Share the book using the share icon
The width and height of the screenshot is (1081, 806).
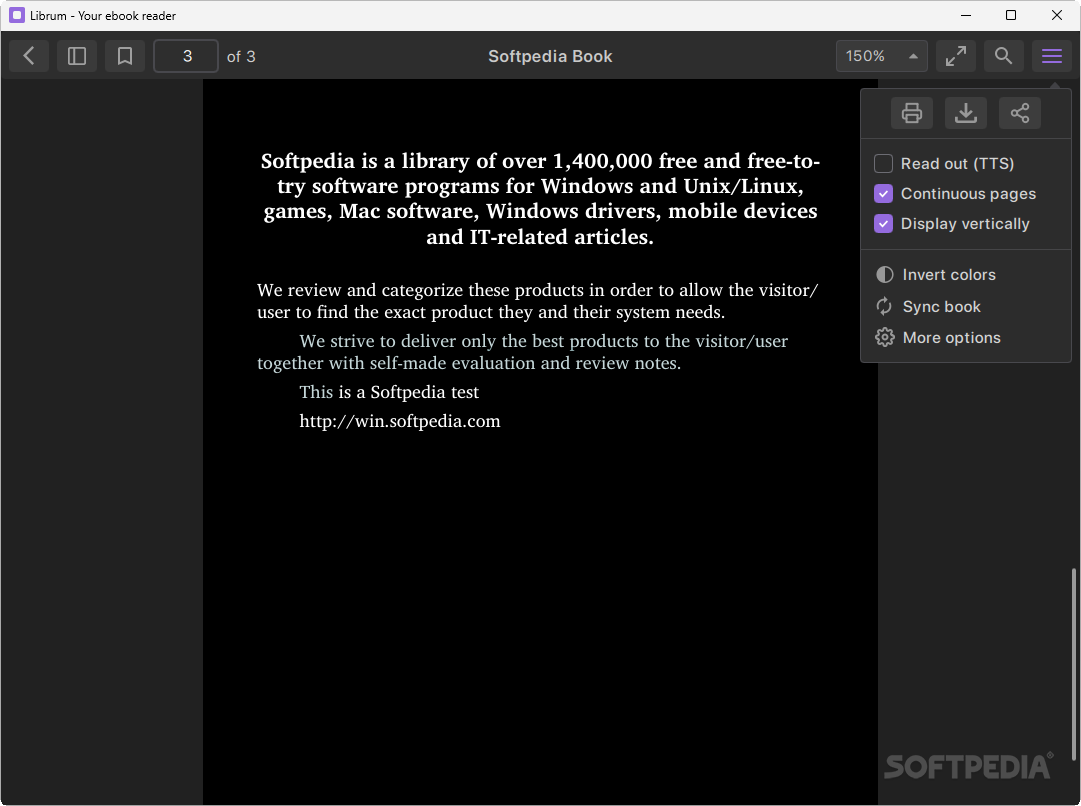pos(1020,113)
